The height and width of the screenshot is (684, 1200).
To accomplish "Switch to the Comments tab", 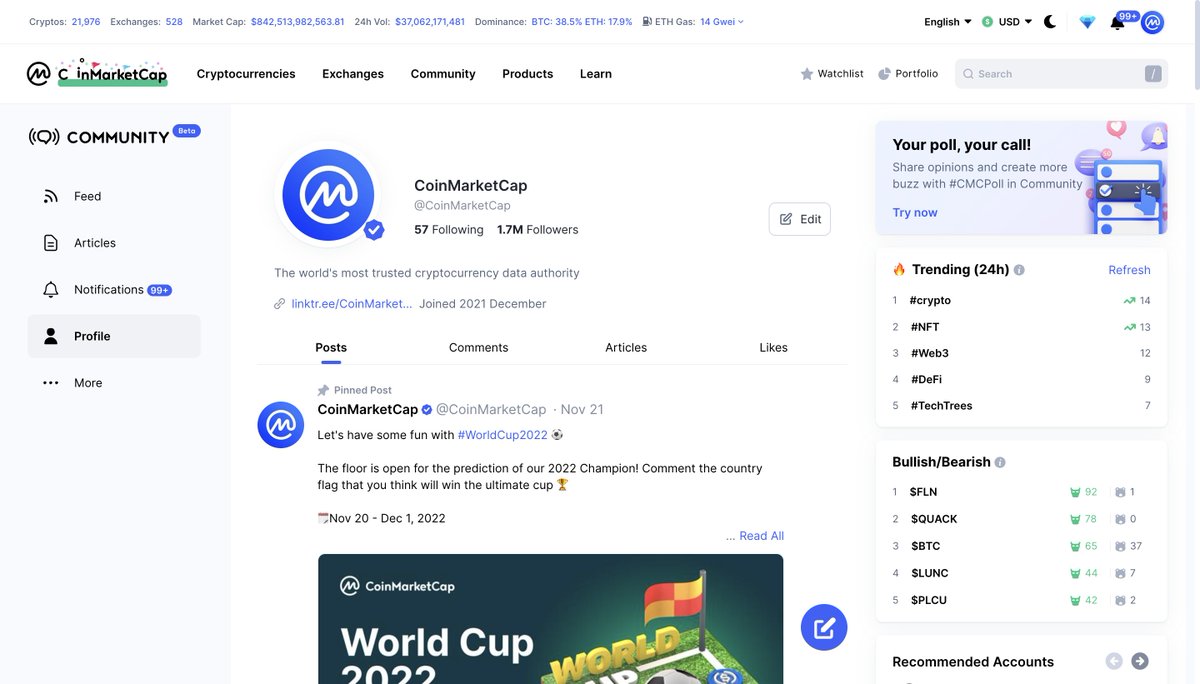I will pyautogui.click(x=478, y=348).
